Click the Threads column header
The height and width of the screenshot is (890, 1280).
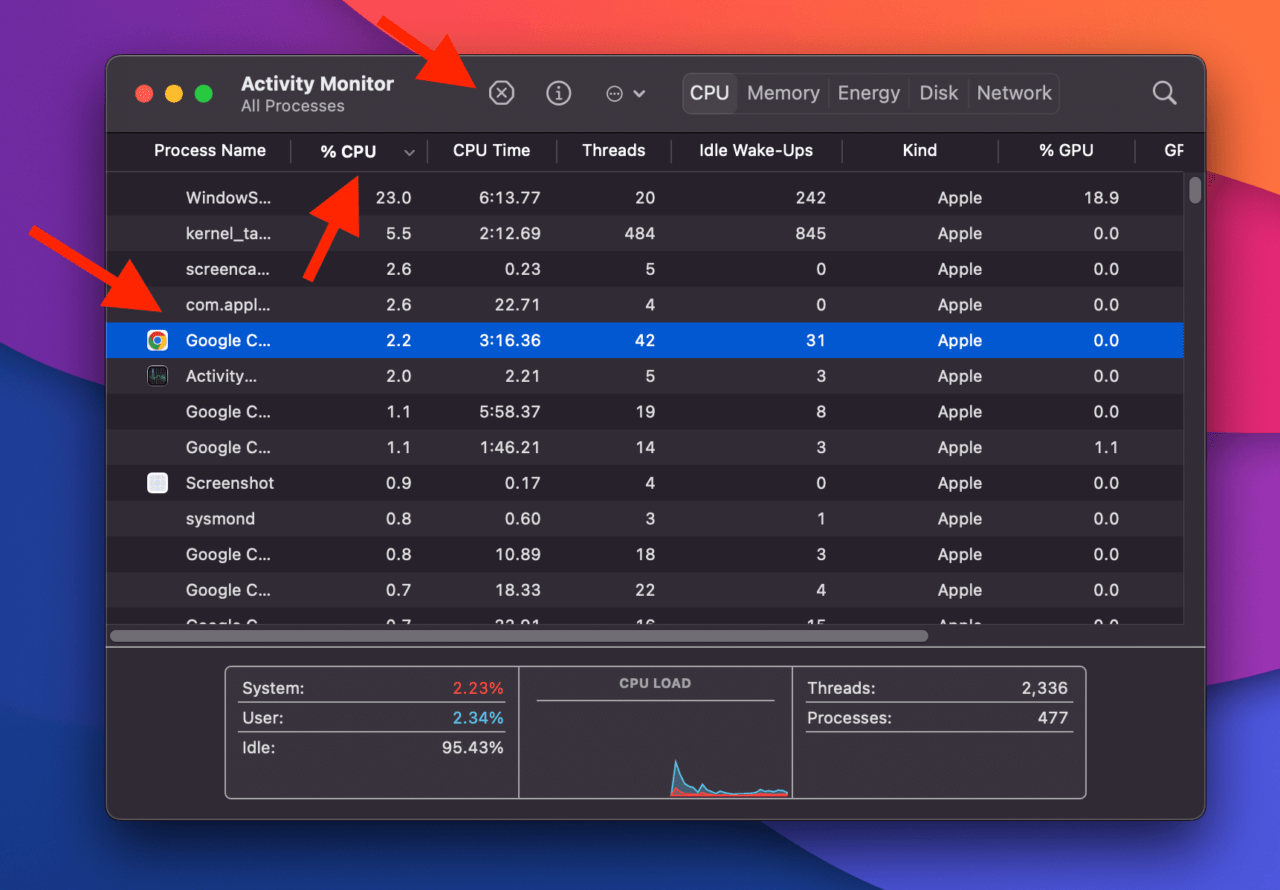(613, 151)
